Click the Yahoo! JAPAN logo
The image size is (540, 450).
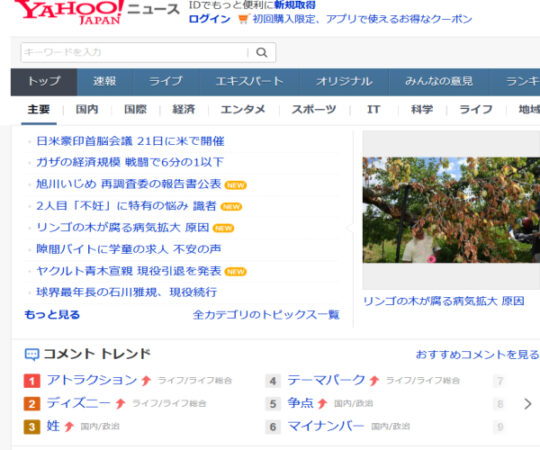[x=69, y=12]
